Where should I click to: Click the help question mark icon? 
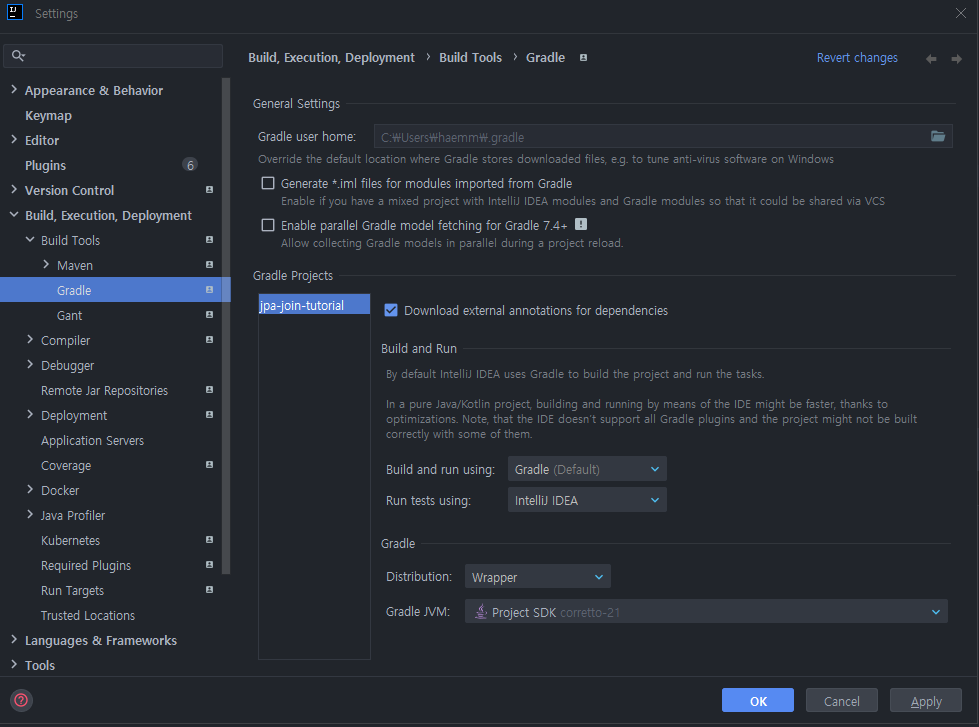pos(21,700)
